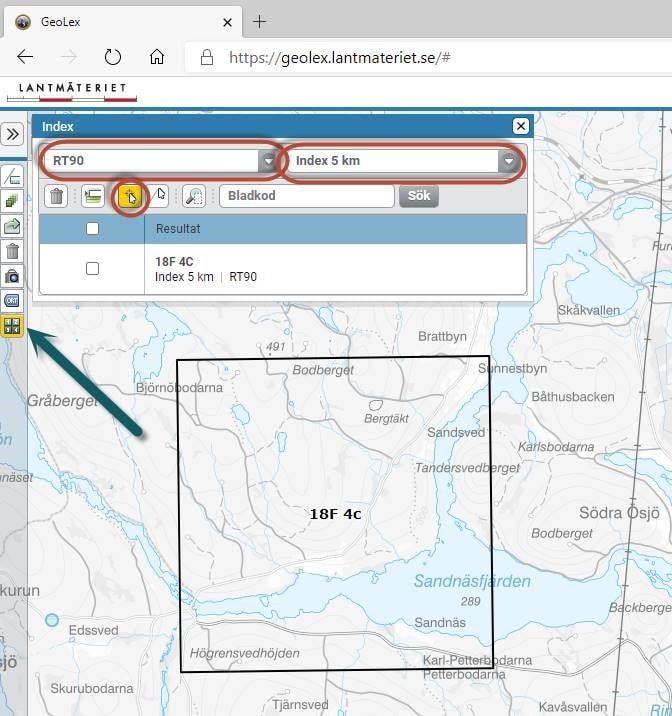
Task: Click the trash icon in left sidebar
Action: click(12, 251)
